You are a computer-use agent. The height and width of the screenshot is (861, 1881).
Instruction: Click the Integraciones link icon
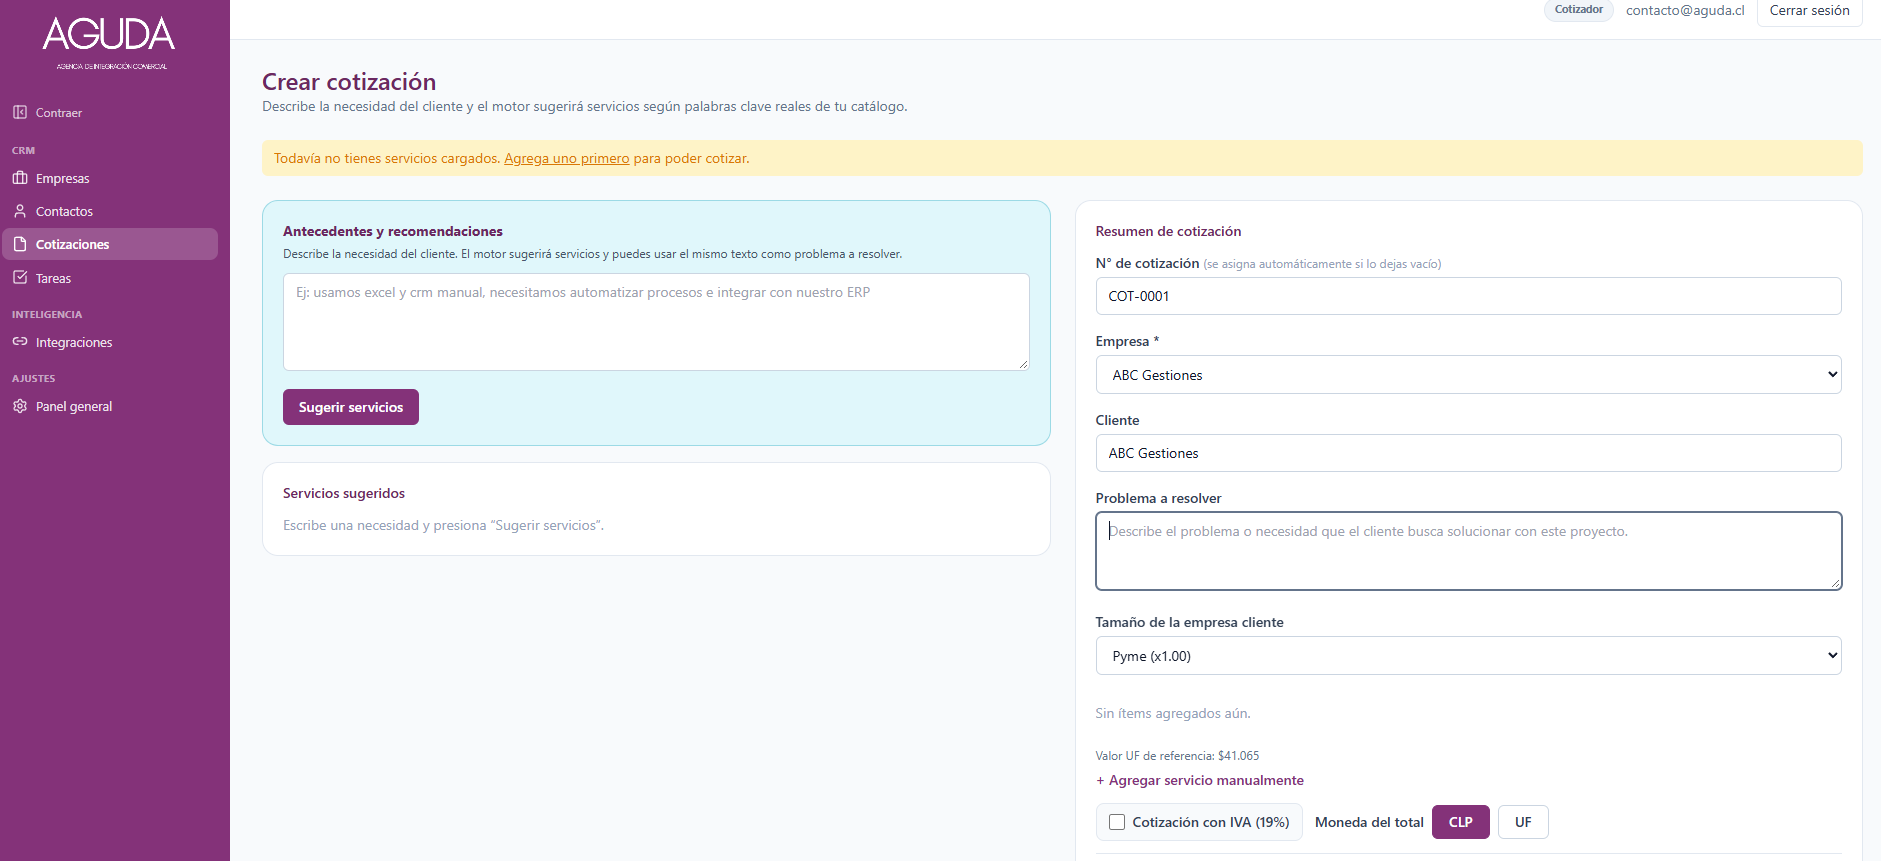point(20,341)
